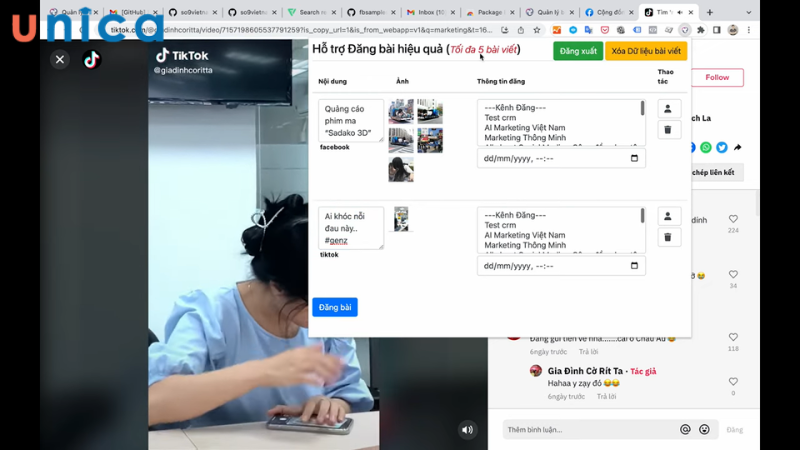This screenshot has height=450, width=800.
Task: Open first bus ad thumbnail in facebook row
Action: 401,112
